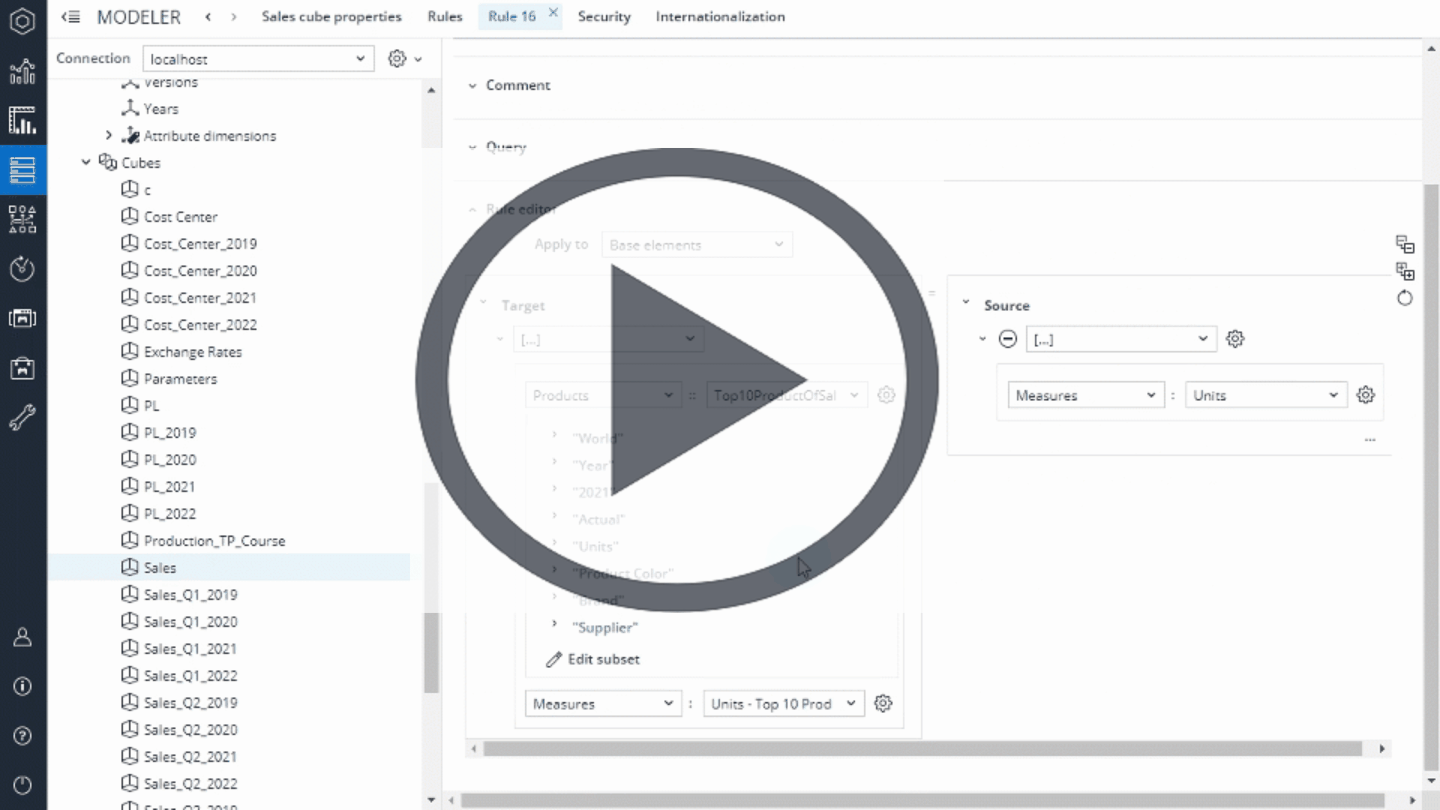Select the Years dimension
The image size is (1440, 810).
(161, 108)
